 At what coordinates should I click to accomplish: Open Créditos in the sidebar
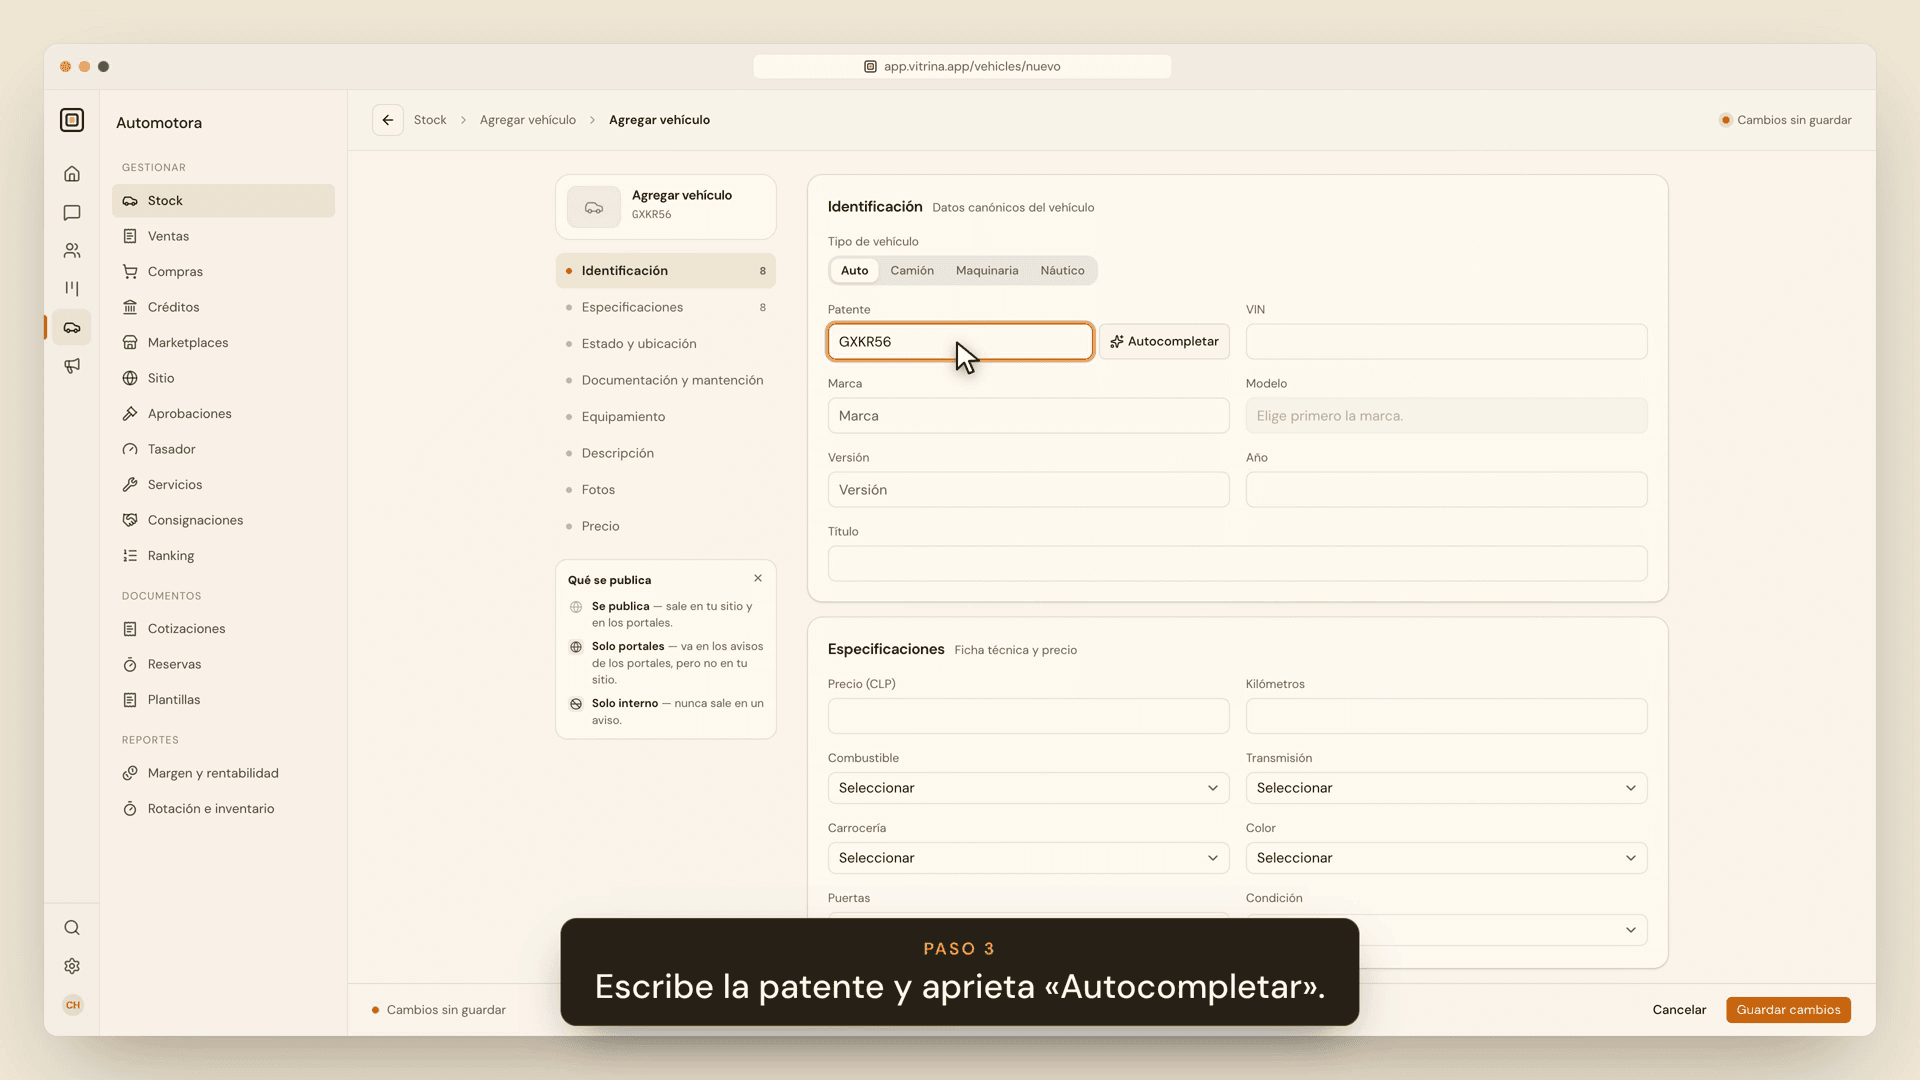pos(223,307)
